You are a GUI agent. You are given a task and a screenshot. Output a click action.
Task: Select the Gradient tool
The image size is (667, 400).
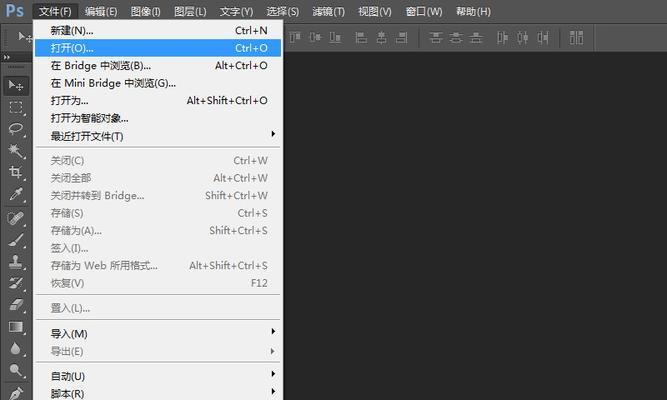coord(16,327)
